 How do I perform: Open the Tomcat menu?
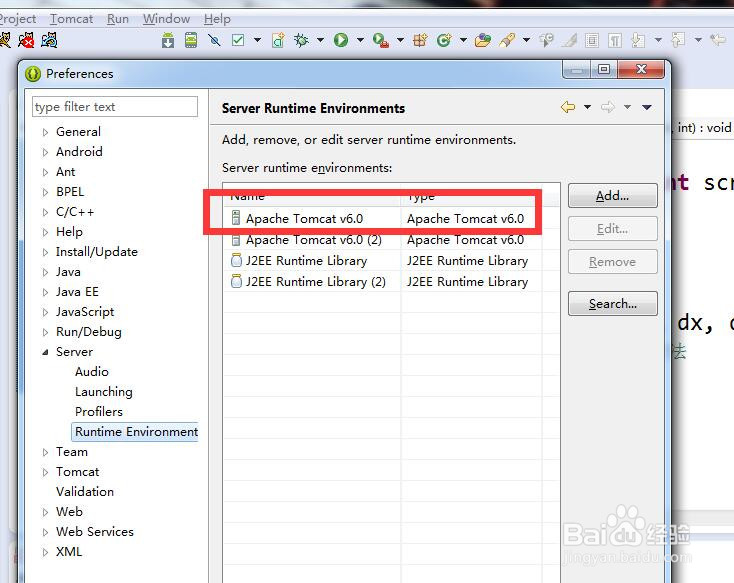[72, 19]
